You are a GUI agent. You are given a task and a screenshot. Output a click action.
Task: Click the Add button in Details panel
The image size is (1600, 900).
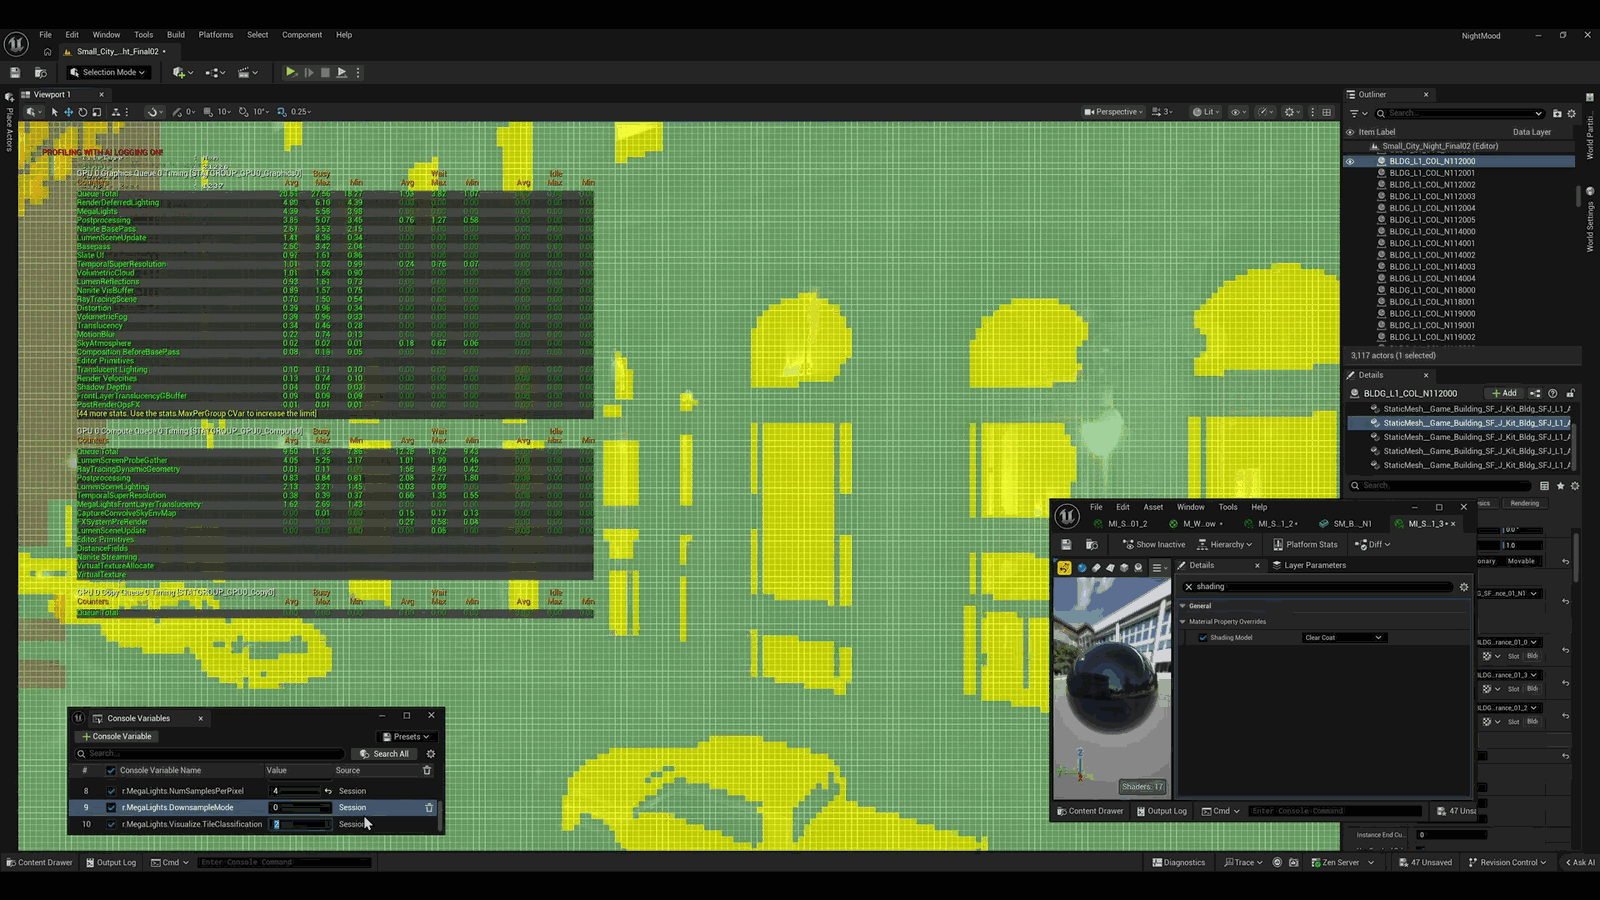click(x=1503, y=393)
